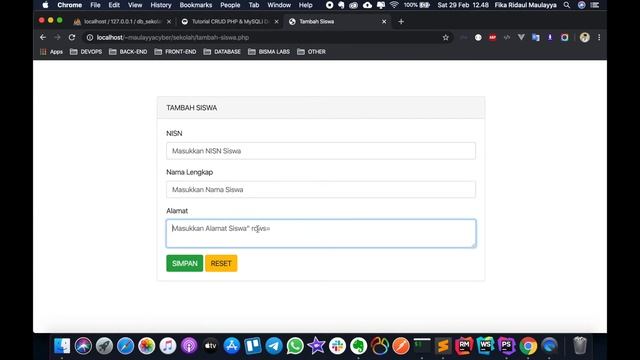Open Photos from the dock
640x360 pixels.
147,346
